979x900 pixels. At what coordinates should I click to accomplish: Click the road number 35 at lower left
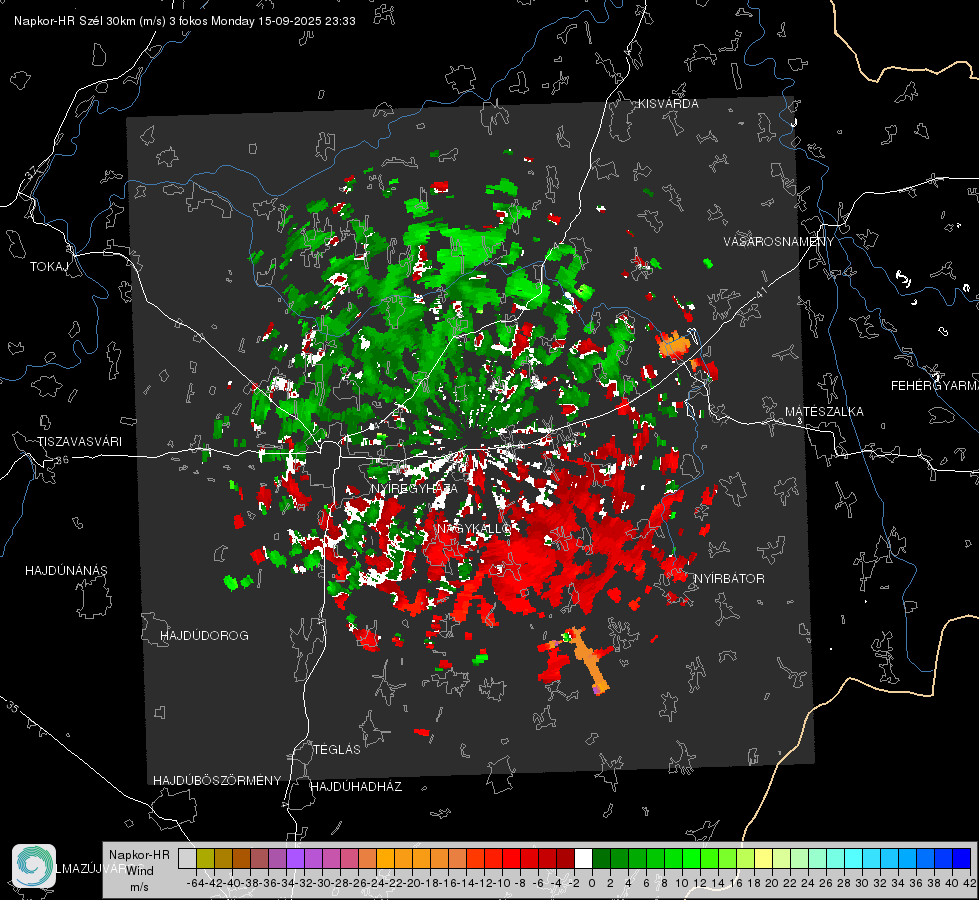13,708
